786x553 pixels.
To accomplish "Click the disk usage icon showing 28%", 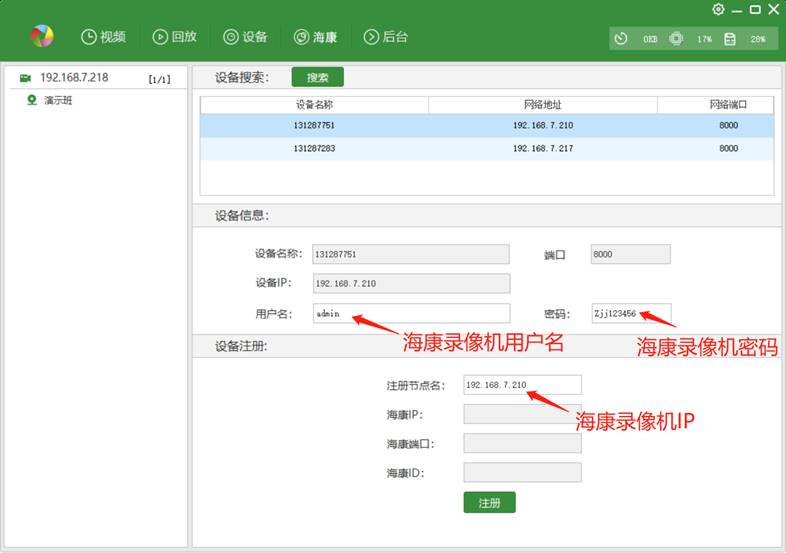I will 730,39.
